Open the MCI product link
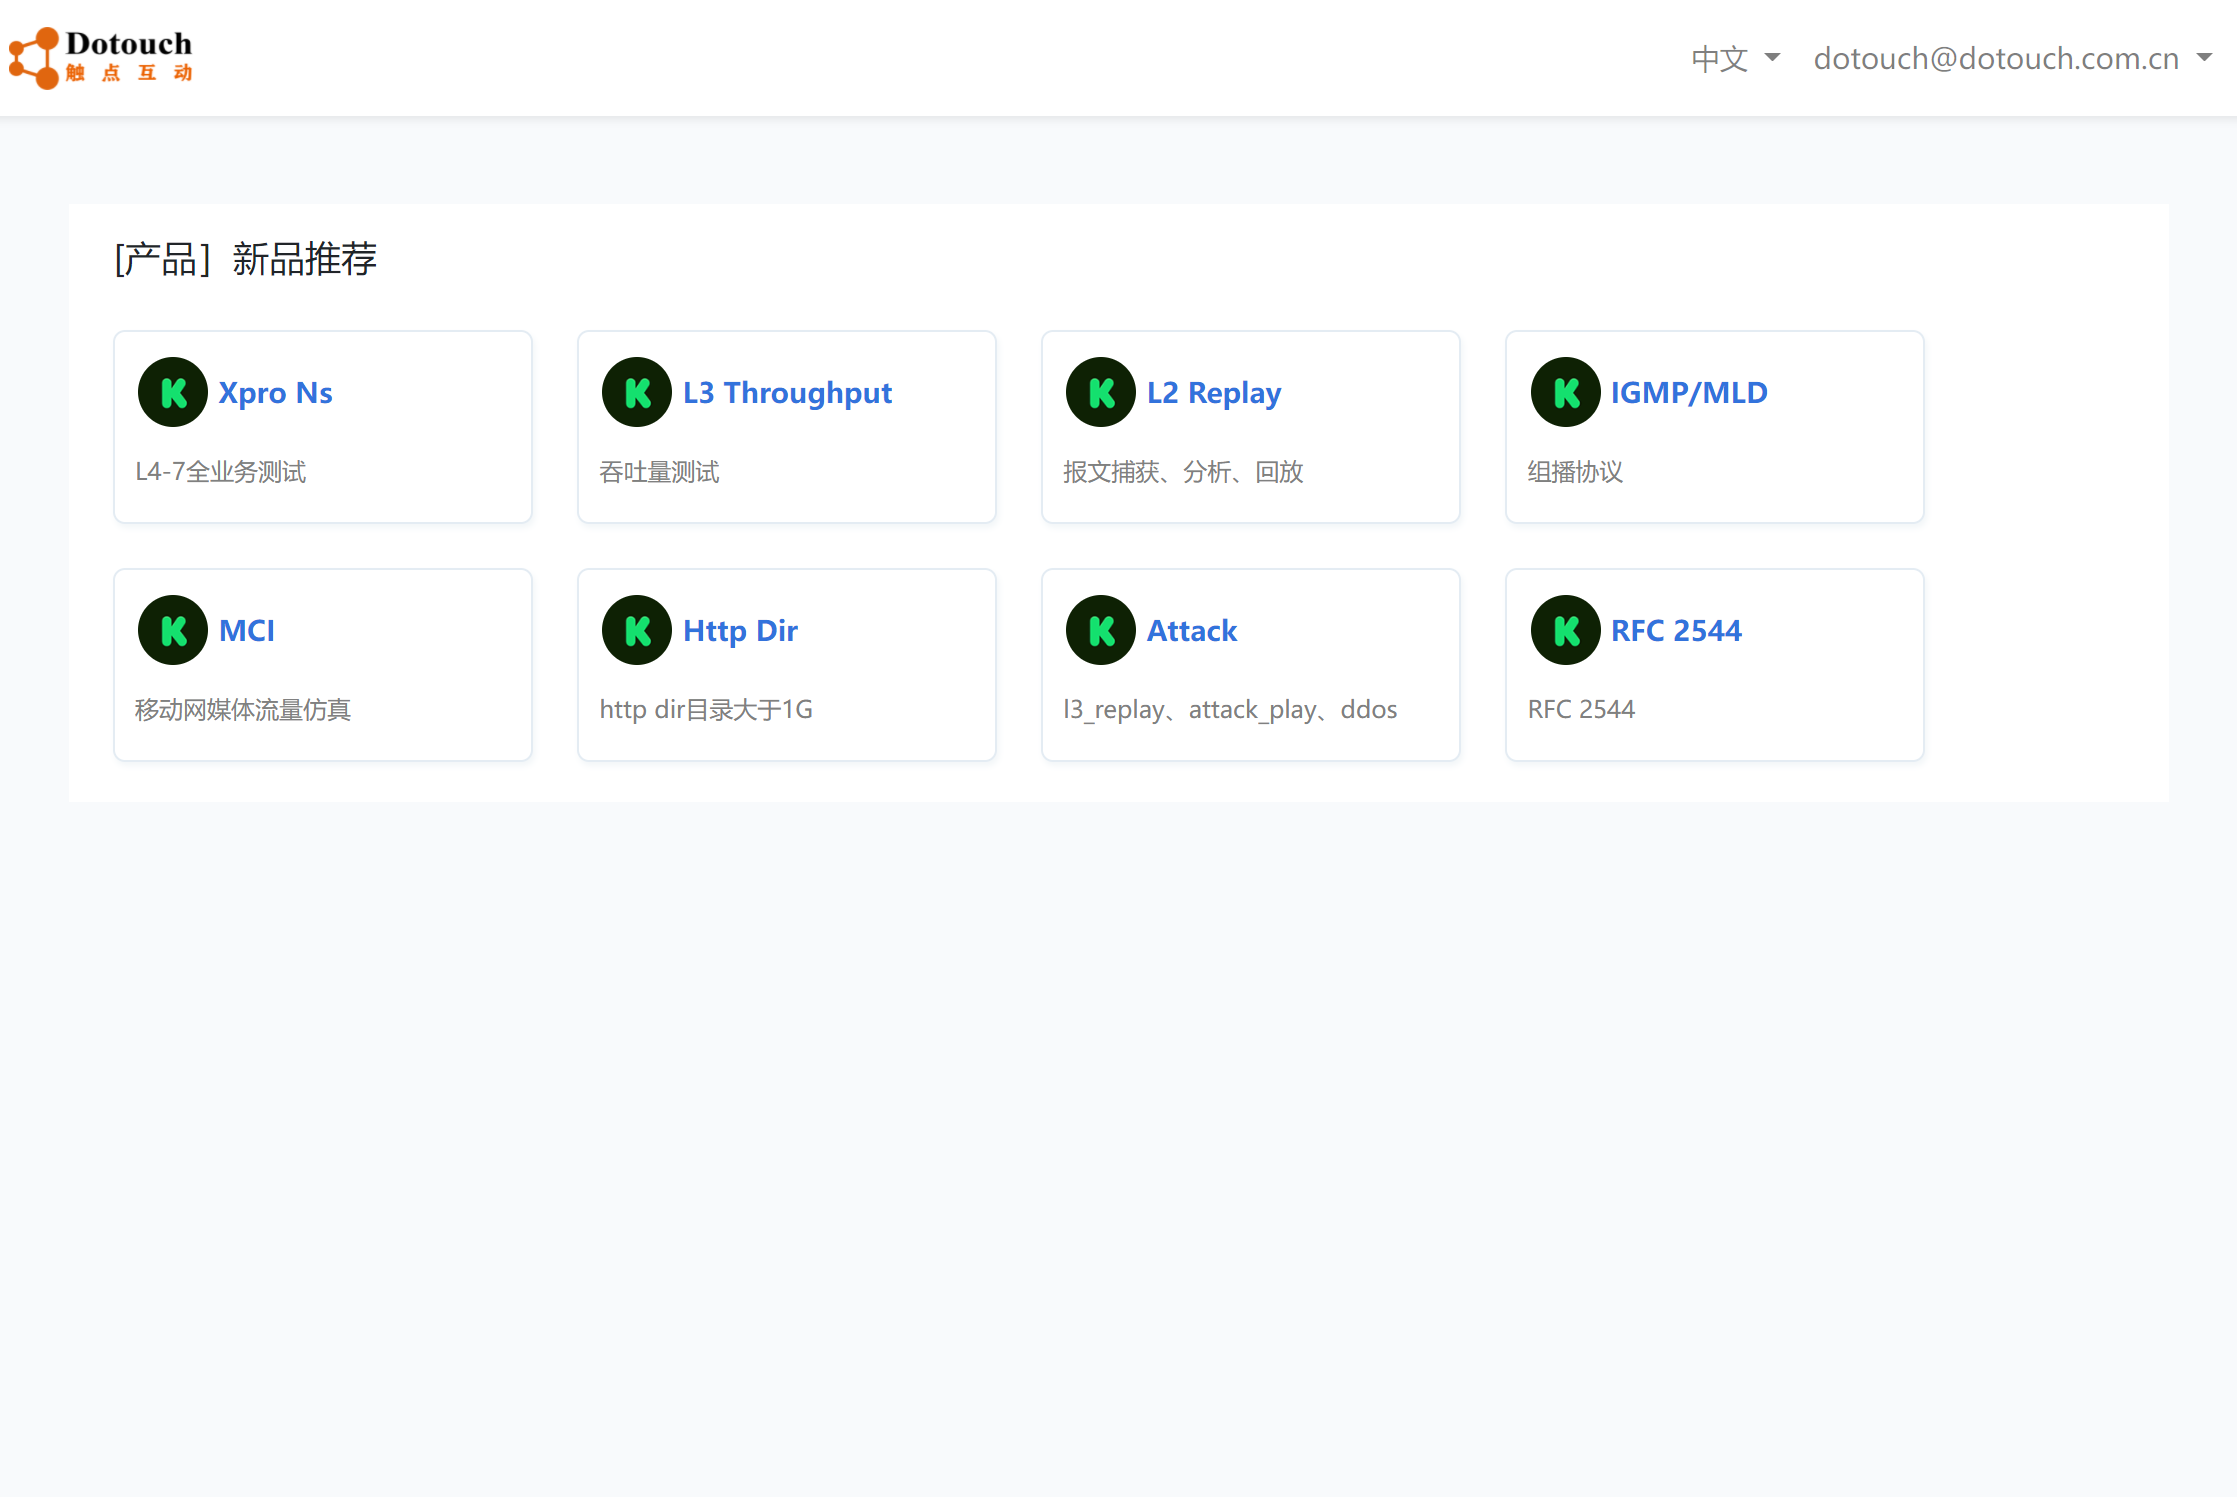The height and width of the screenshot is (1497, 2237). (x=247, y=631)
